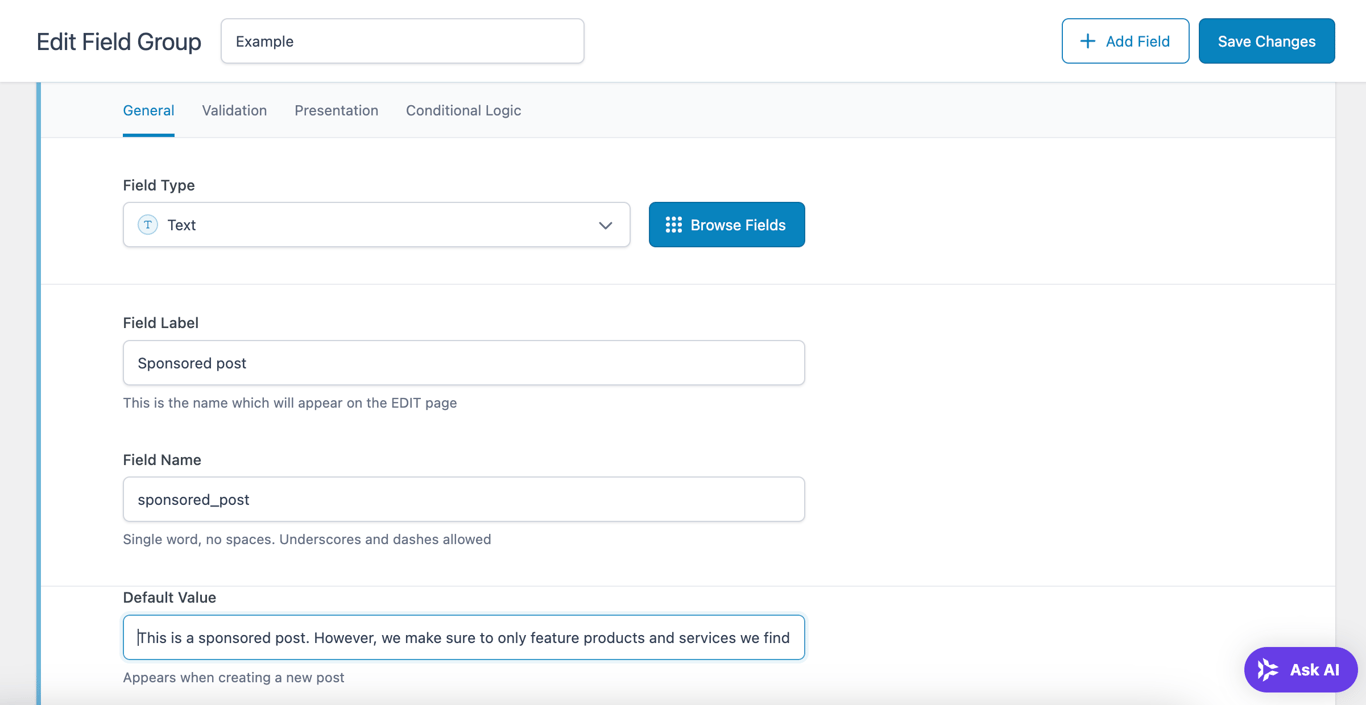Switch to the Conditional Logic tab

click(463, 110)
